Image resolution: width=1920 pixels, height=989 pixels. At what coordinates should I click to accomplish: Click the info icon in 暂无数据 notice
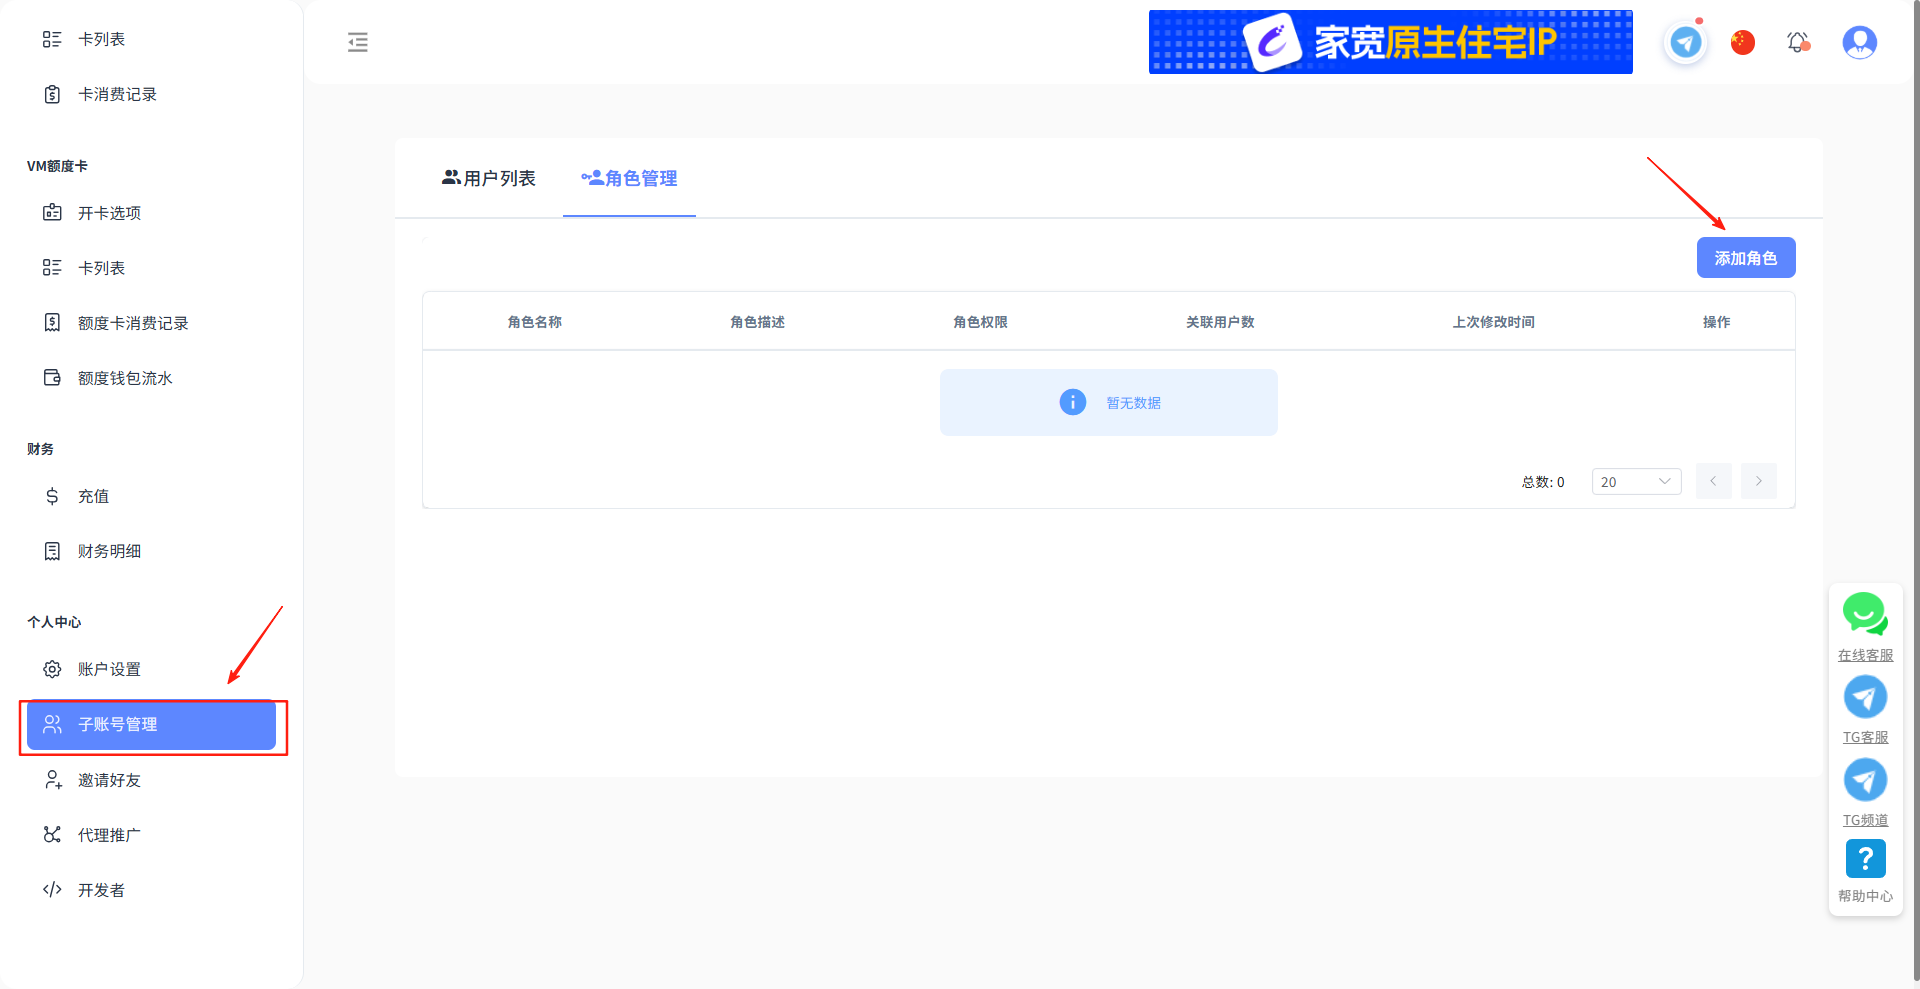[1072, 402]
